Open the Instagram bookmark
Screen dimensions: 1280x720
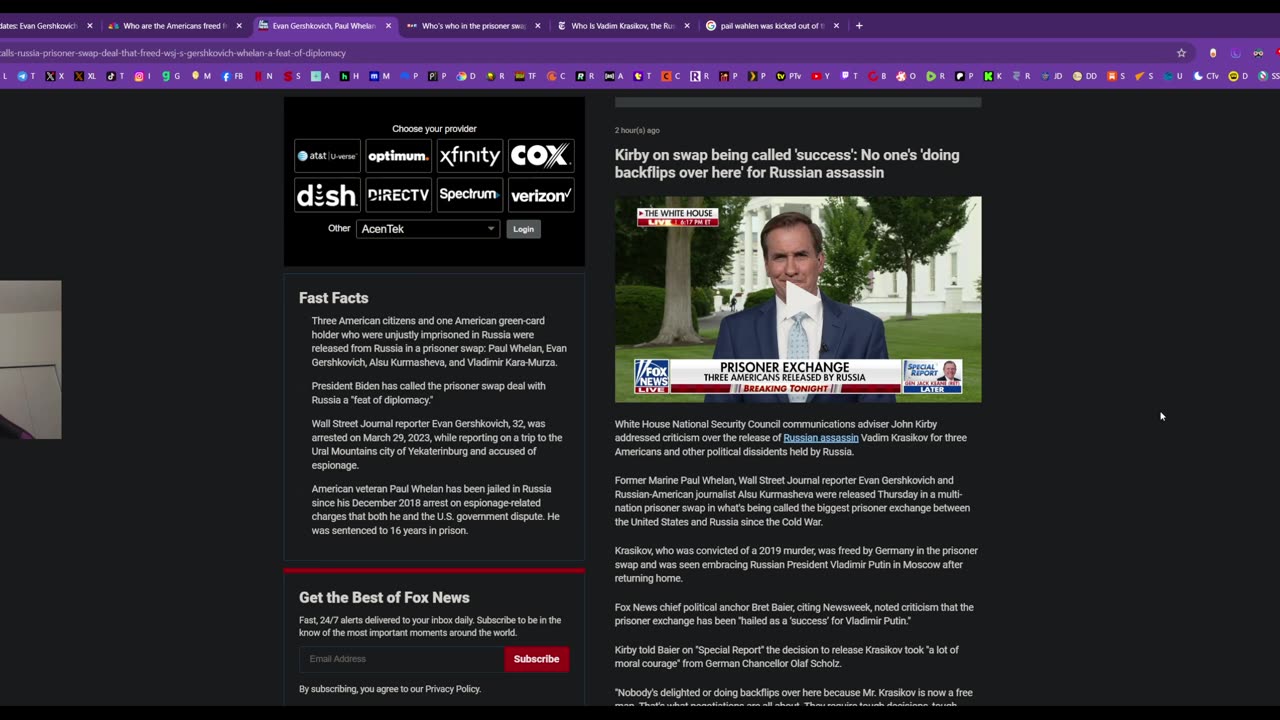[x=143, y=76]
